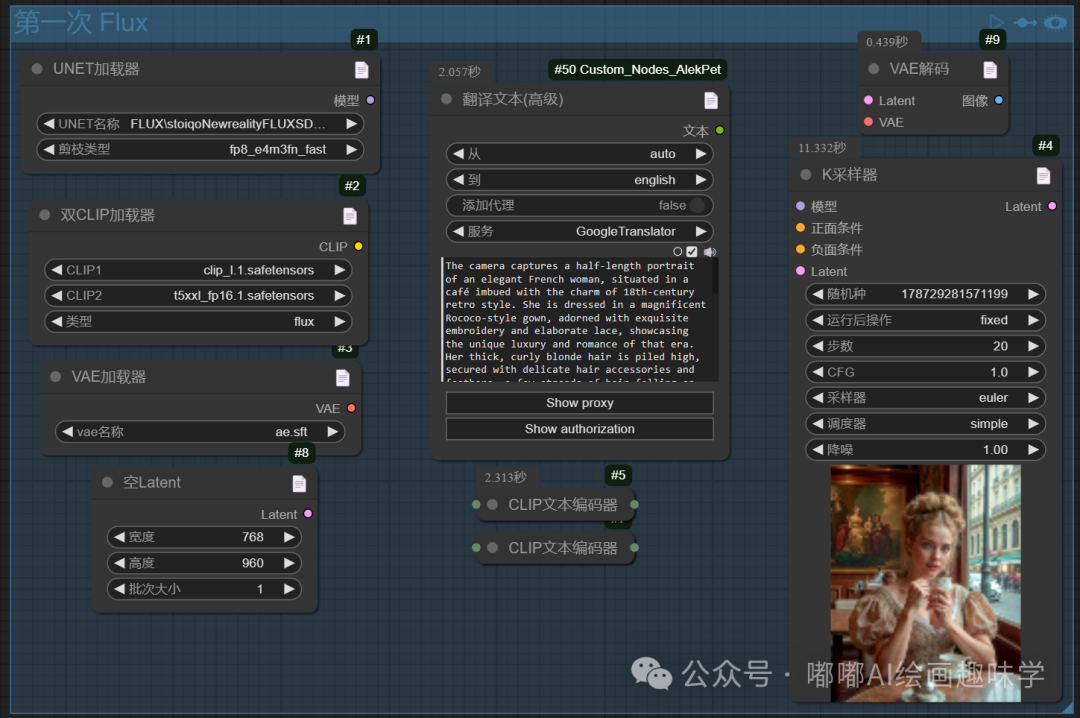Decrease CFG 1.0 with its left arrow
Image resolution: width=1080 pixels, height=718 pixels.
pyautogui.click(x=818, y=372)
